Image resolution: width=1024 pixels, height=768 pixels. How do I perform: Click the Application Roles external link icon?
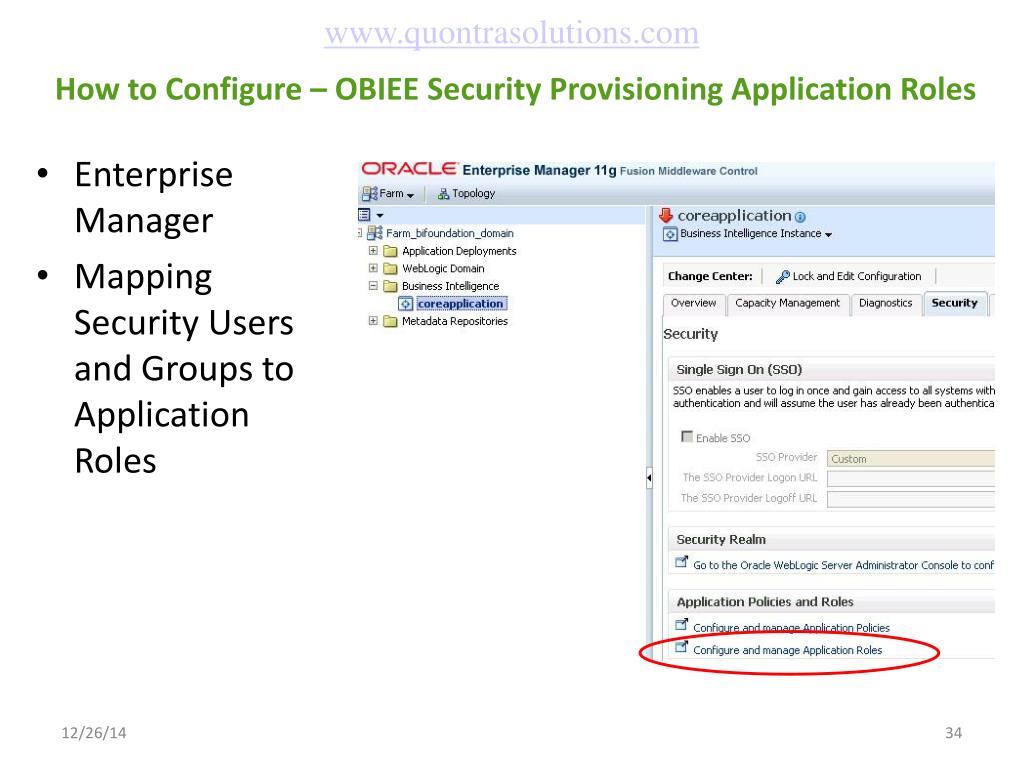[x=681, y=647]
